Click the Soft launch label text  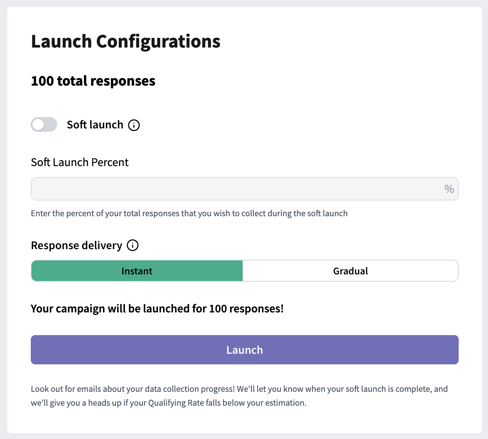95,125
